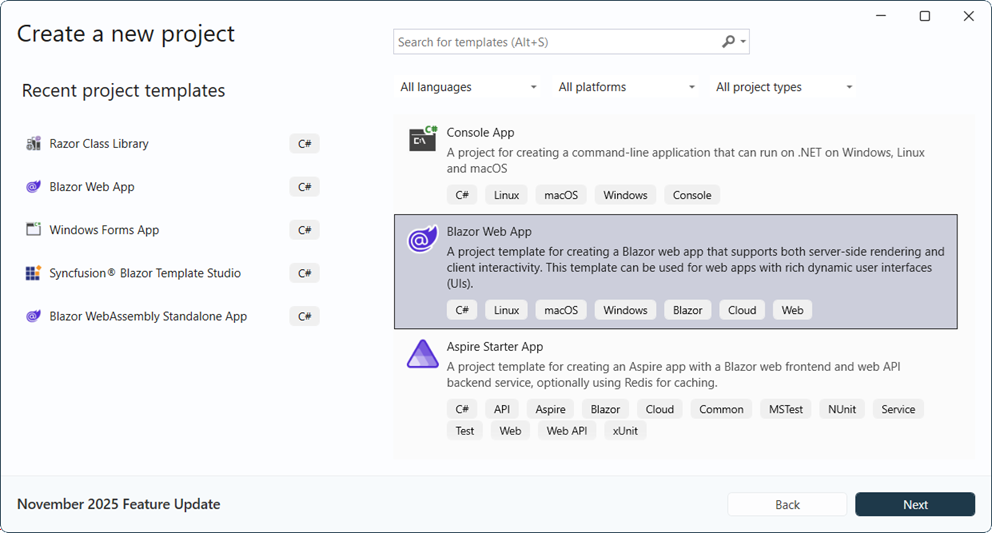Click the xUnit tag
The image size is (992, 533).
[x=625, y=430]
